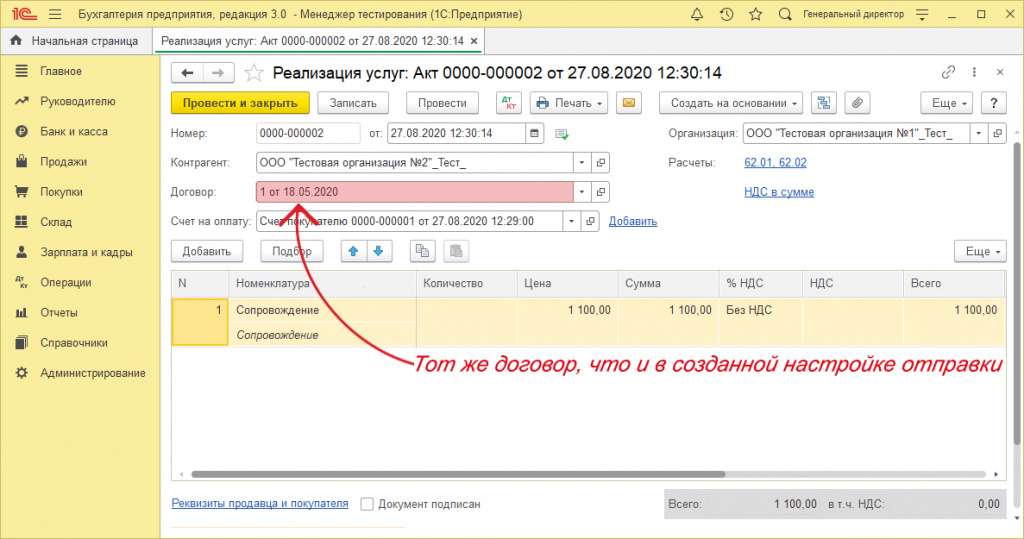Screen dimensions: 1024x539
Task: Open document structure related documents icon
Action: pos(824,103)
